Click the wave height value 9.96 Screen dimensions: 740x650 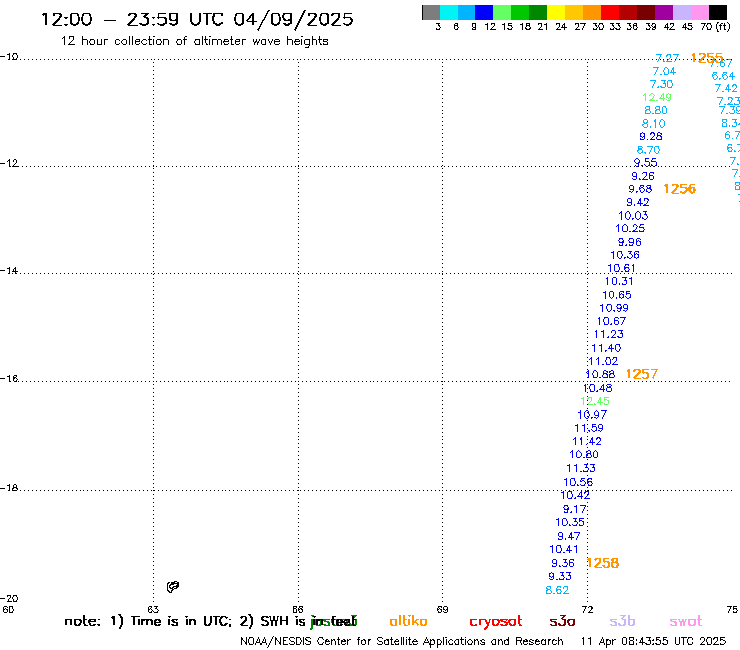tap(630, 242)
